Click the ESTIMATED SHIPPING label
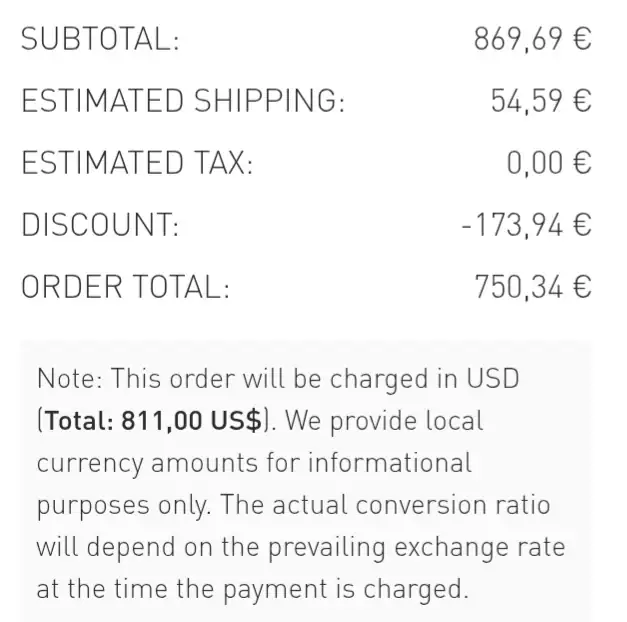The image size is (627, 622). [x=183, y=101]
